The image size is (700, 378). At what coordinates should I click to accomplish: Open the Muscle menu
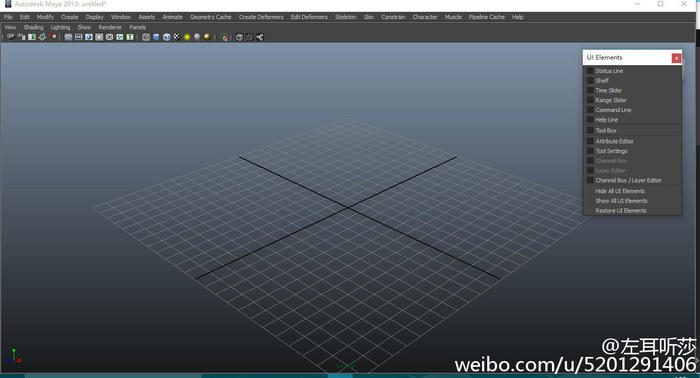[453, 17]
